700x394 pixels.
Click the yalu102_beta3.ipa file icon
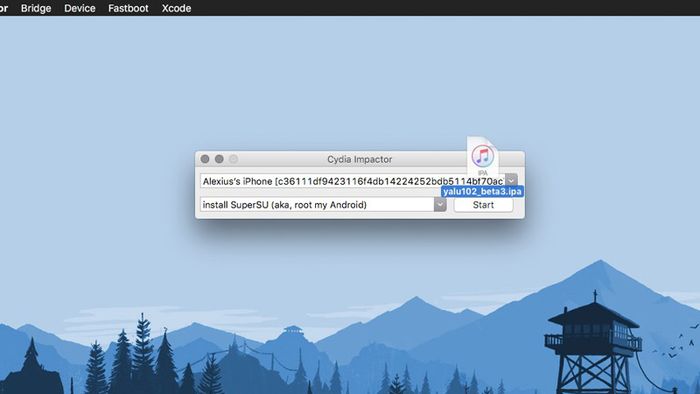coord(483,157)
